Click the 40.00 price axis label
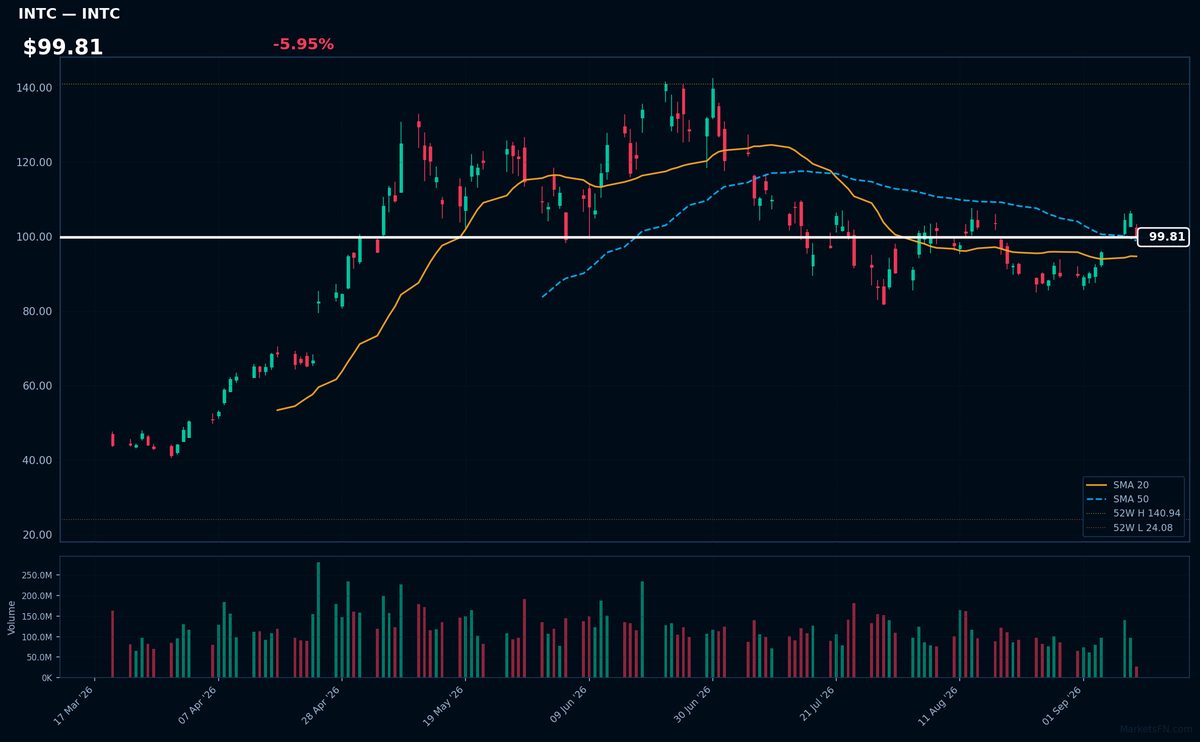This screenshot has width=1200, height=742. 37,460
